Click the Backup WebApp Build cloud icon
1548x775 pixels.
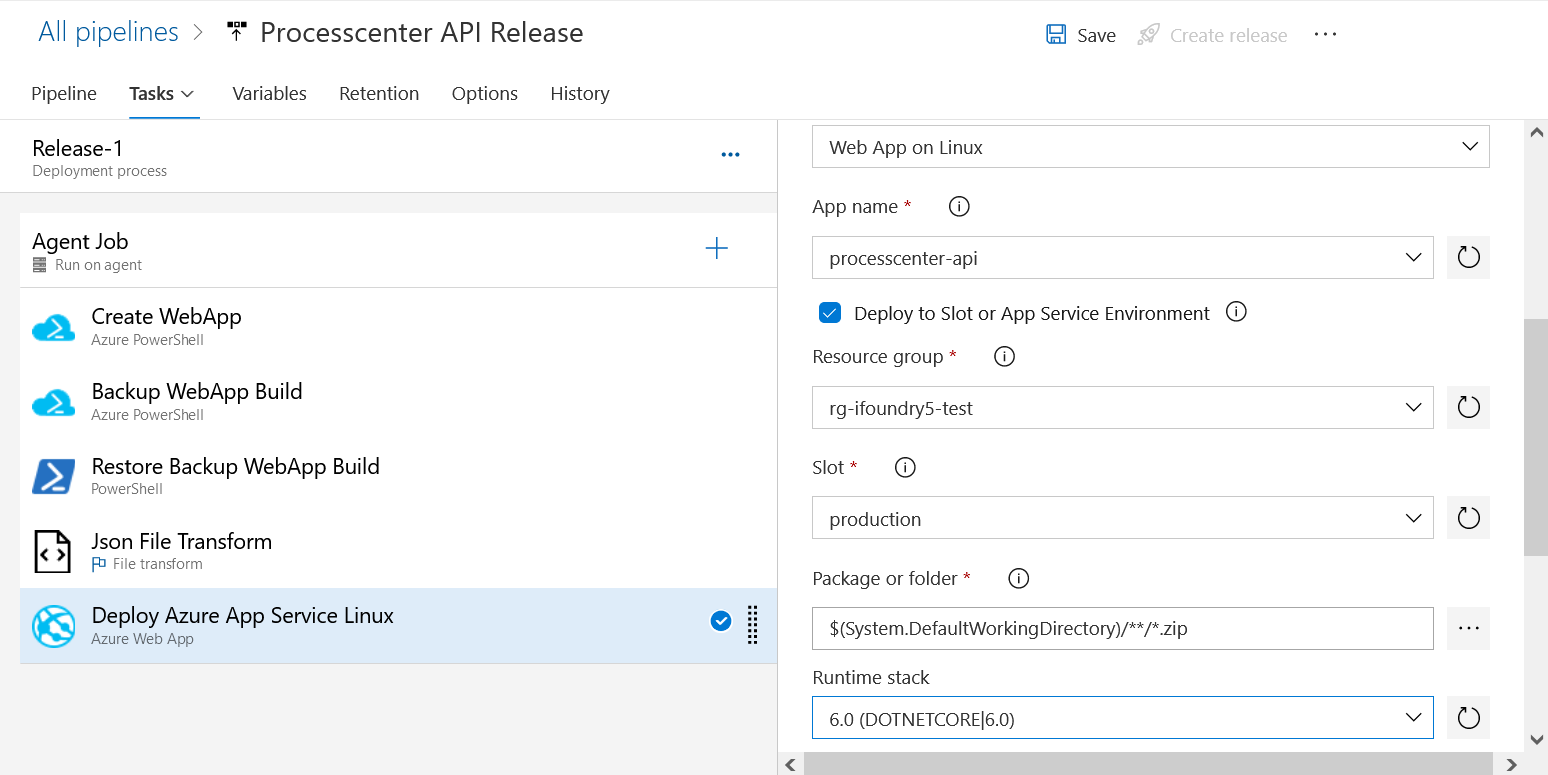click(x=53, y=402)
